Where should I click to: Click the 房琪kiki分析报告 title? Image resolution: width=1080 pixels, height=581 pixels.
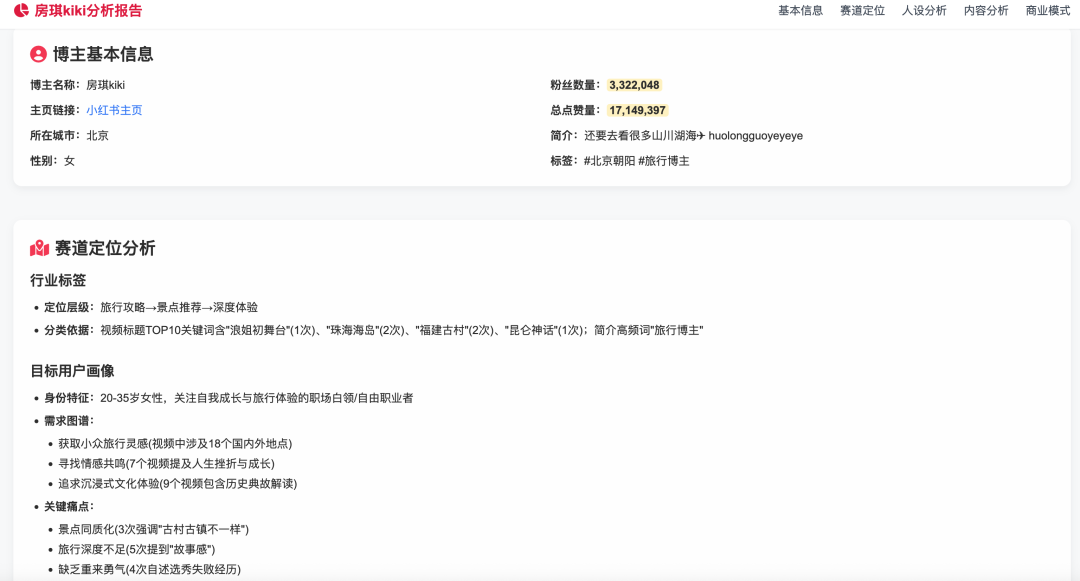(x=88, y=10)
